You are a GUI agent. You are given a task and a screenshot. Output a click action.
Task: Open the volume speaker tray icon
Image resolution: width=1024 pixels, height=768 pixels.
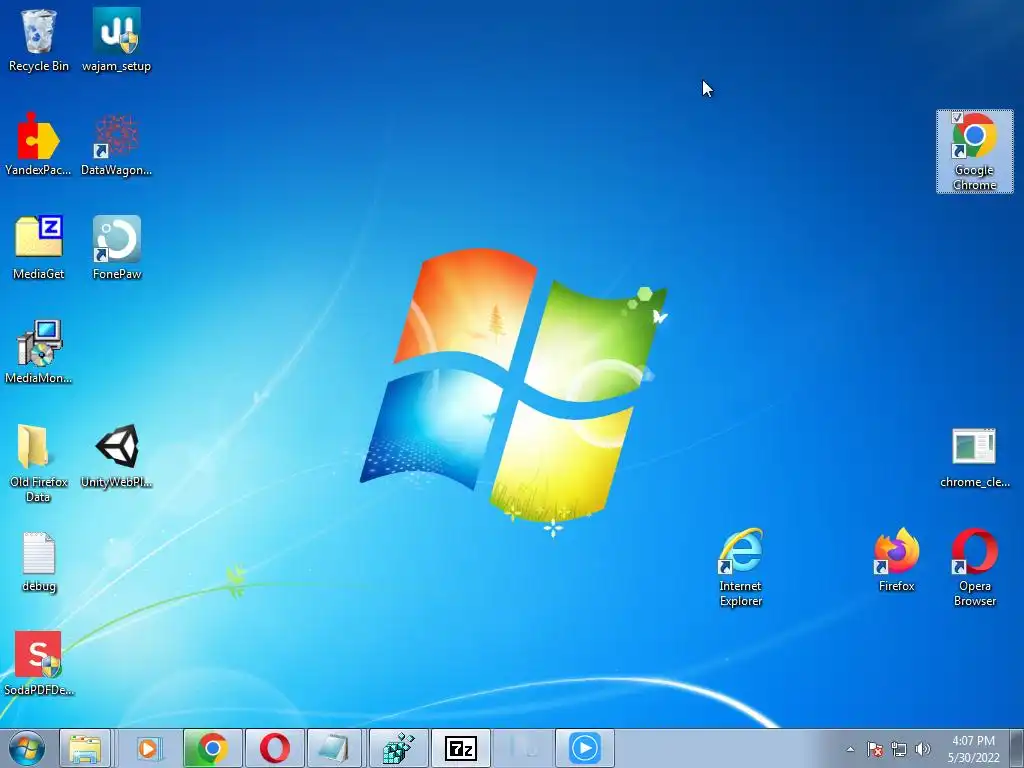coord(922,749)
